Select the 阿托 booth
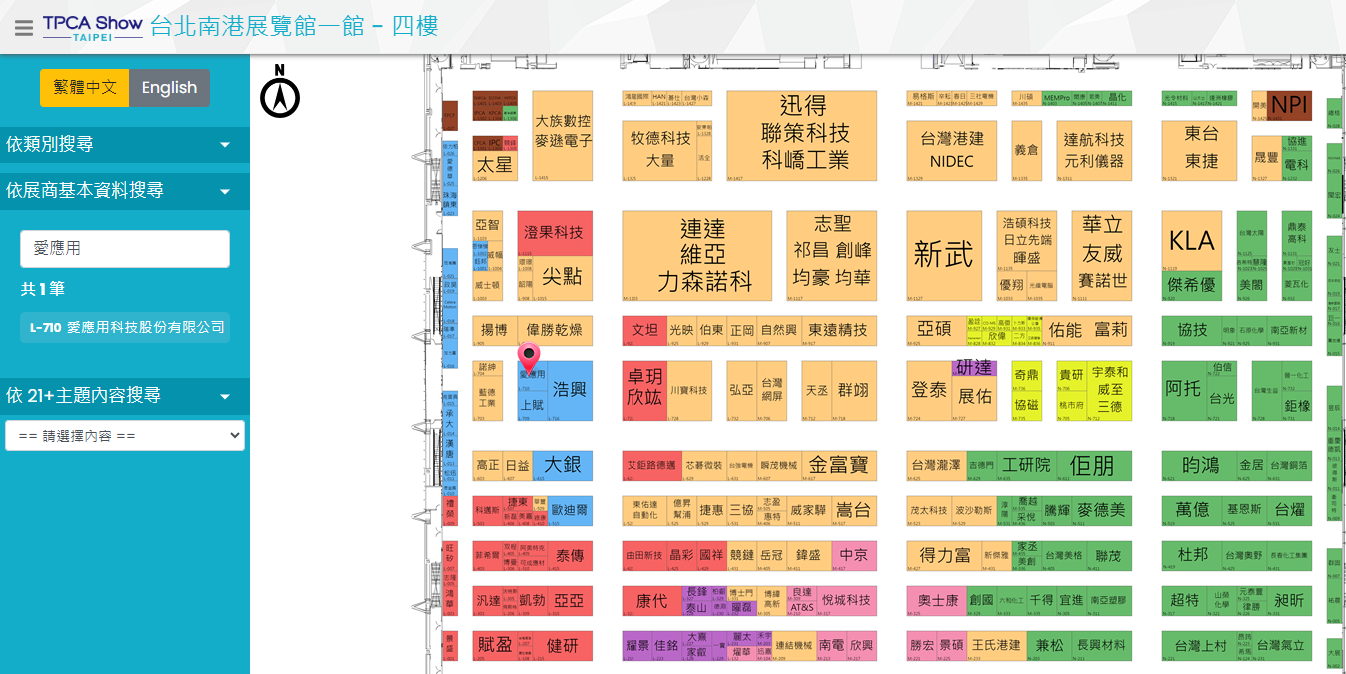1346x674 pixels. (1183, 390)
